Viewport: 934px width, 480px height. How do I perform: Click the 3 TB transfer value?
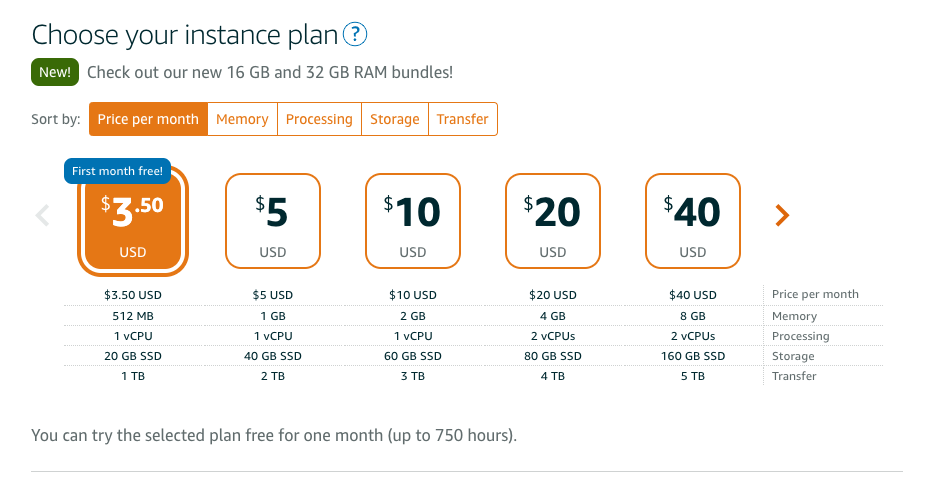coord(413,376)
